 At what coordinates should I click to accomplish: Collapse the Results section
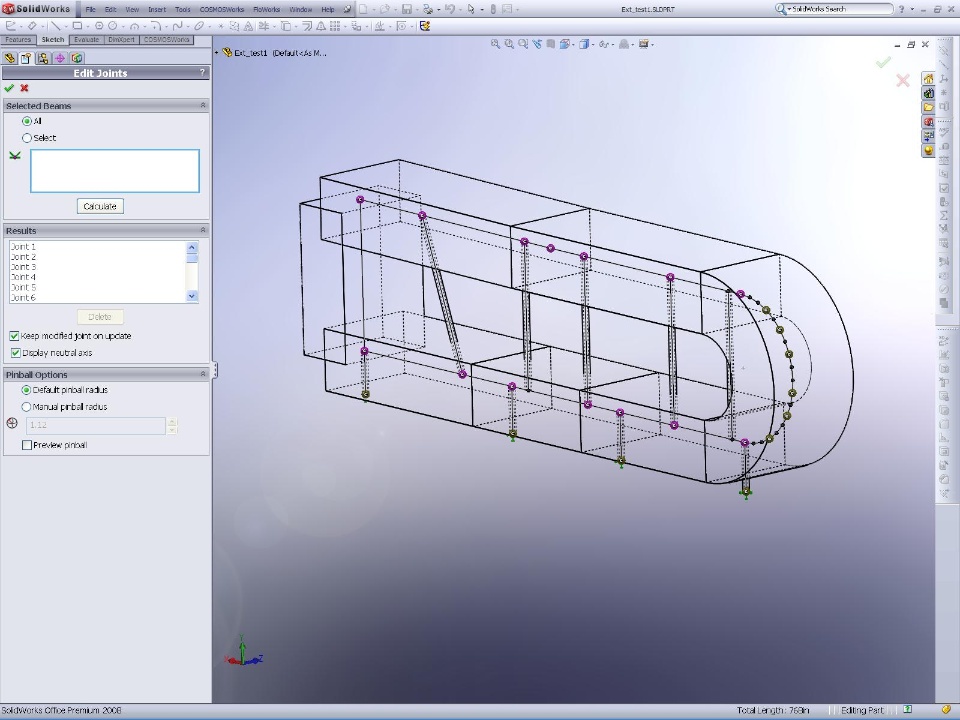click(203, 230)
